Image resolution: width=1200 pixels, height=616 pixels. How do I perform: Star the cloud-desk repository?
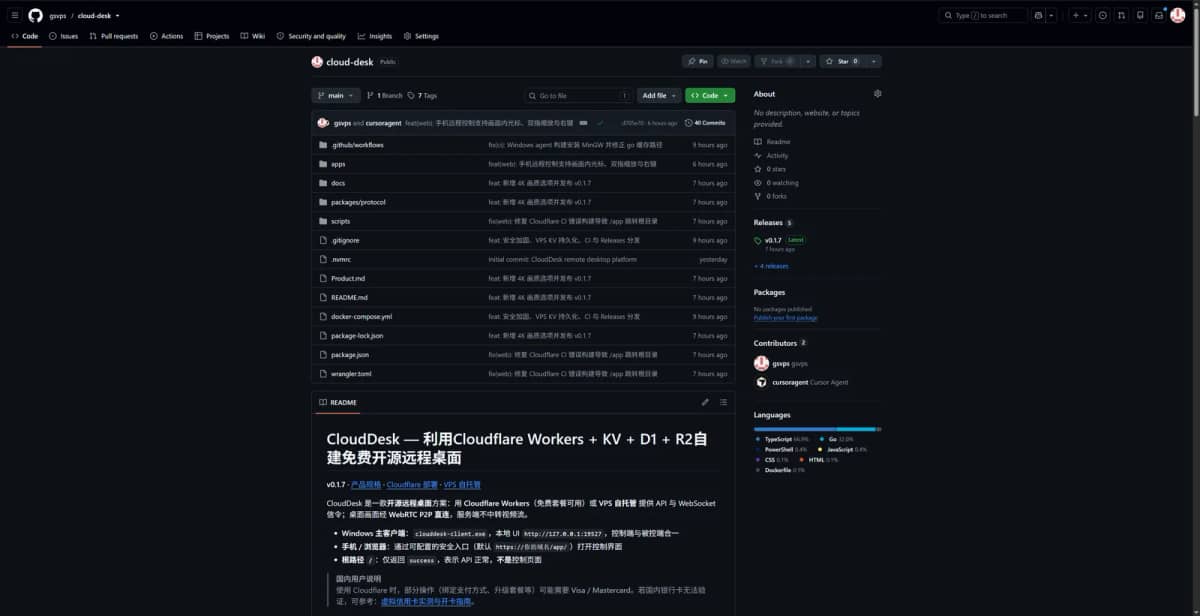[843, 61]
